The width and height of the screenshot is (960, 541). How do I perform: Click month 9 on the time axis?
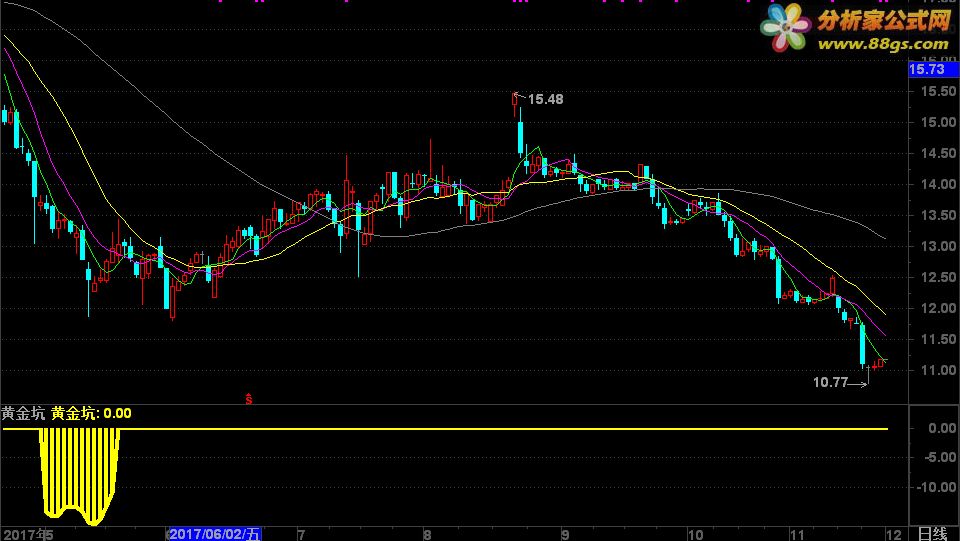point(564,534)
